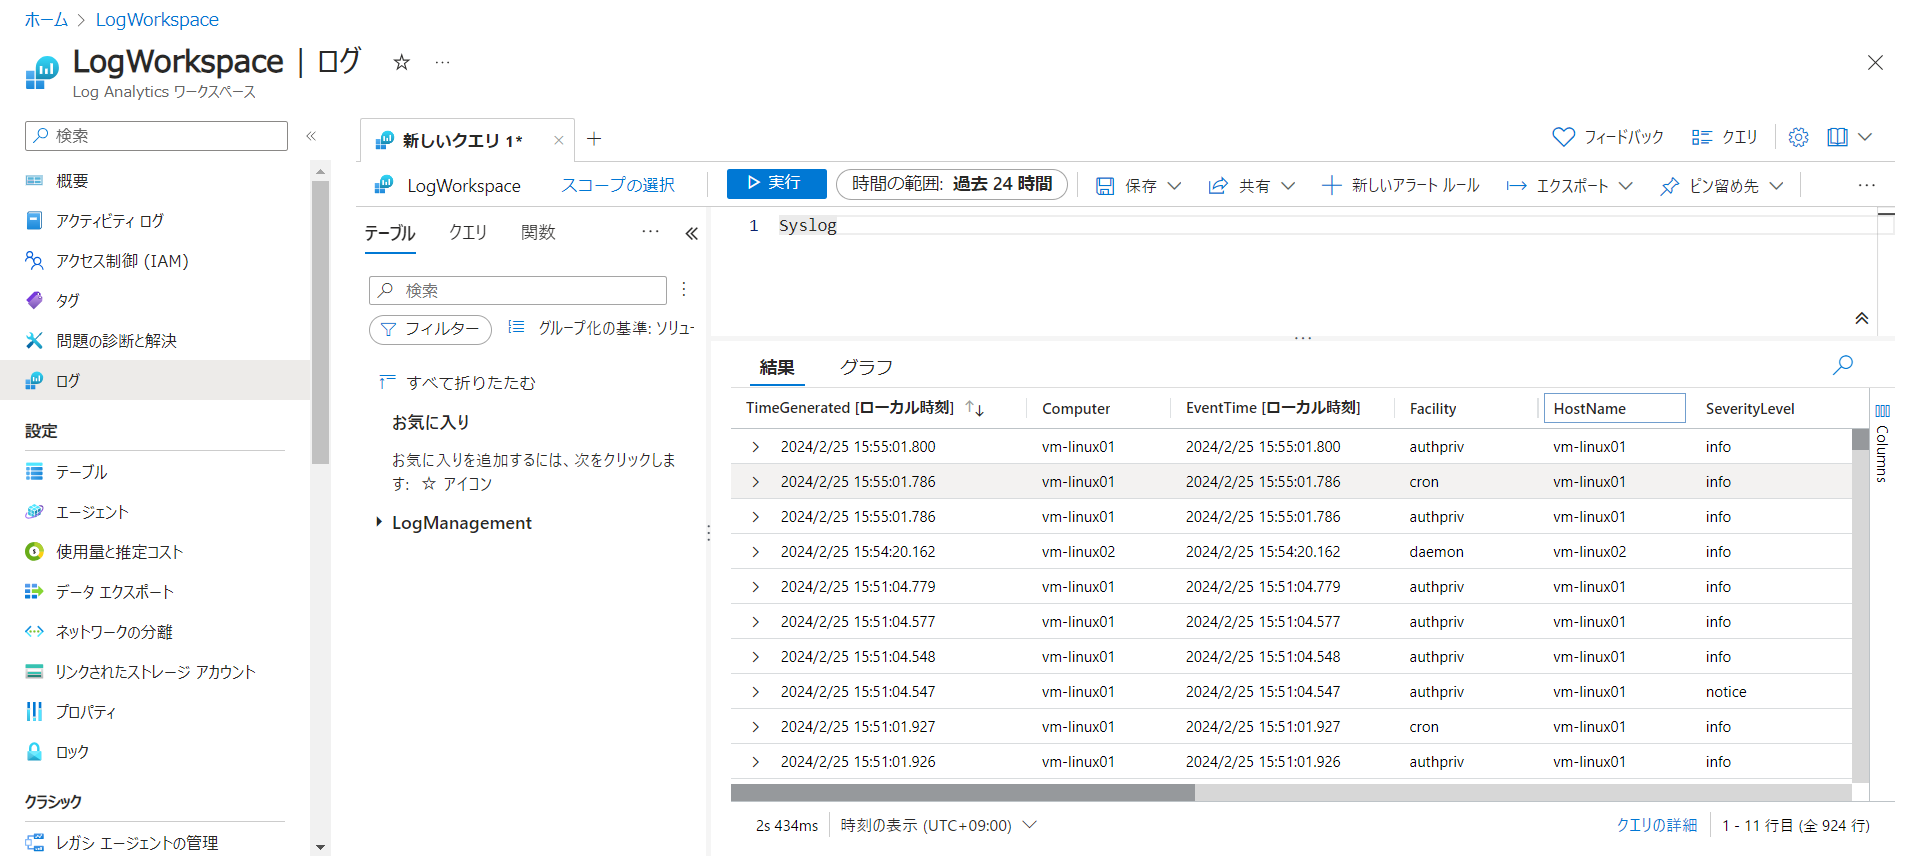Open 問題の診断と解決 in the sidebar
1920x856 pixels.
116,341
